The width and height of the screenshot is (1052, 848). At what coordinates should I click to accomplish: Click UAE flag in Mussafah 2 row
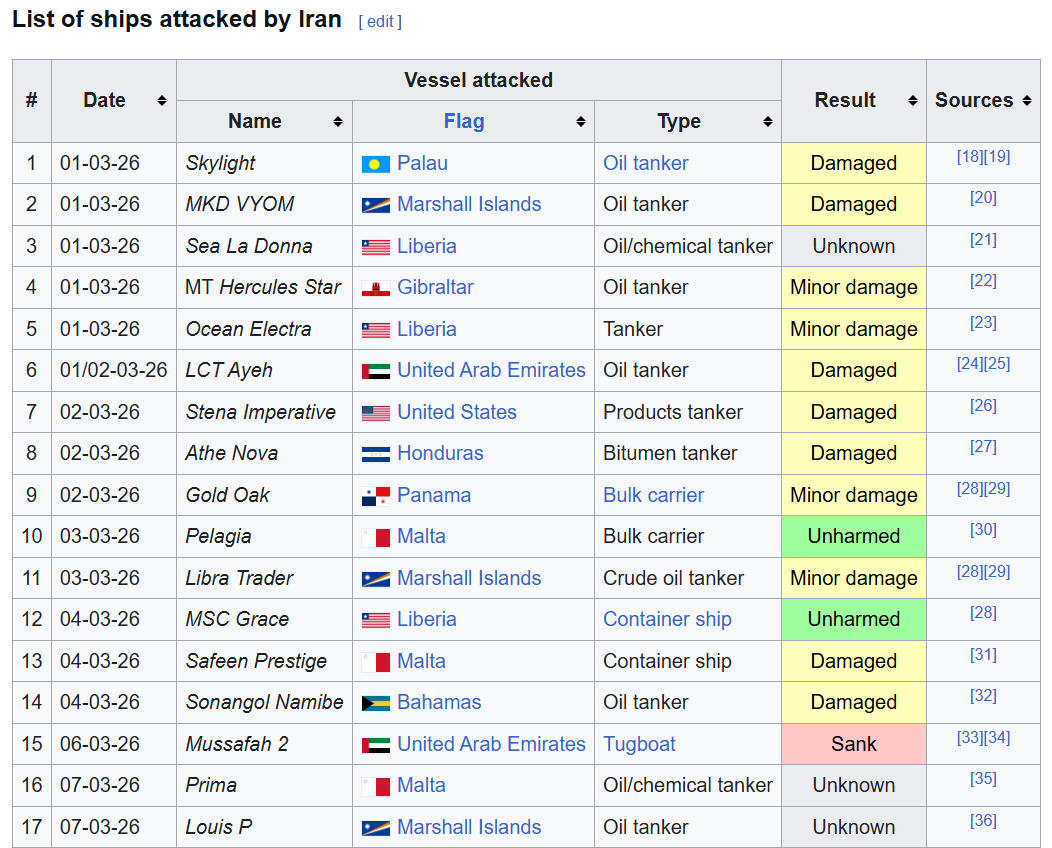376,745
